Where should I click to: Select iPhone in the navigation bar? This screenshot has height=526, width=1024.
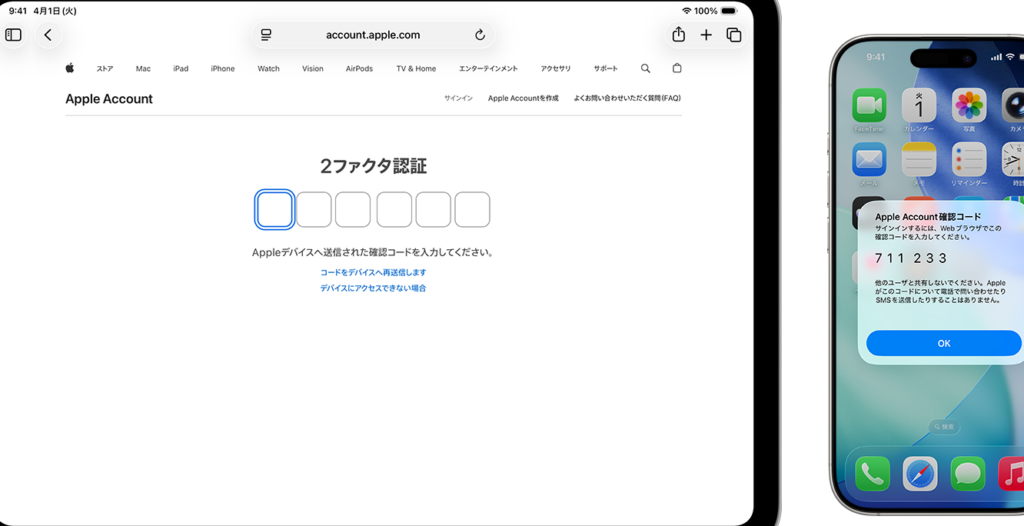click(x=223, y=69)
